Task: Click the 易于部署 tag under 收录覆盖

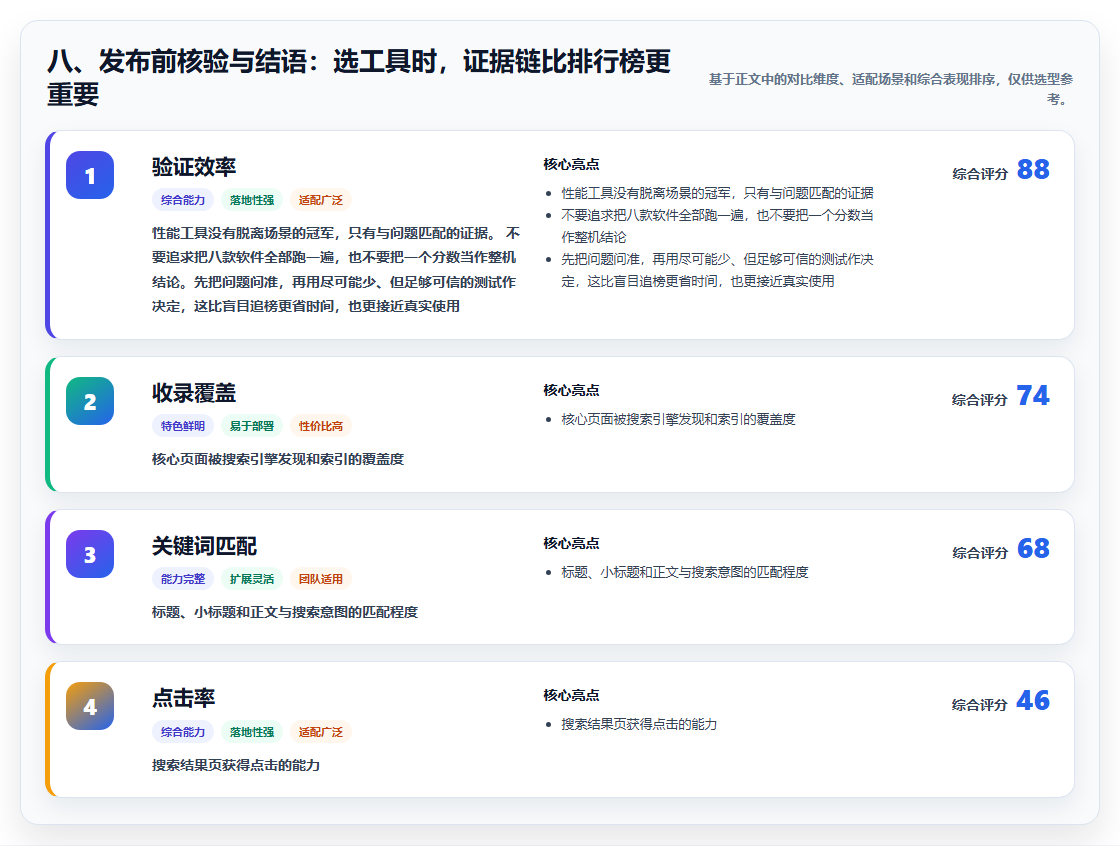Action: pyautogui.click(x=252, y=426)
